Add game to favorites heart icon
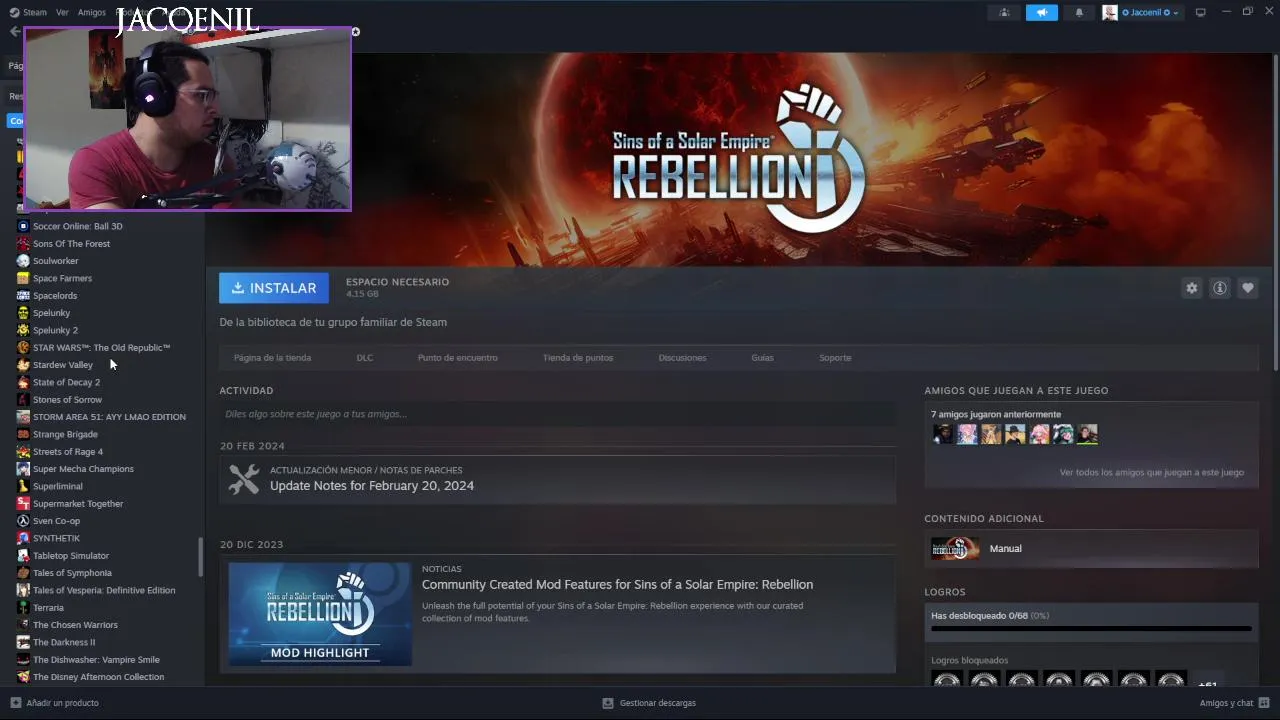 coord(1247,288)
